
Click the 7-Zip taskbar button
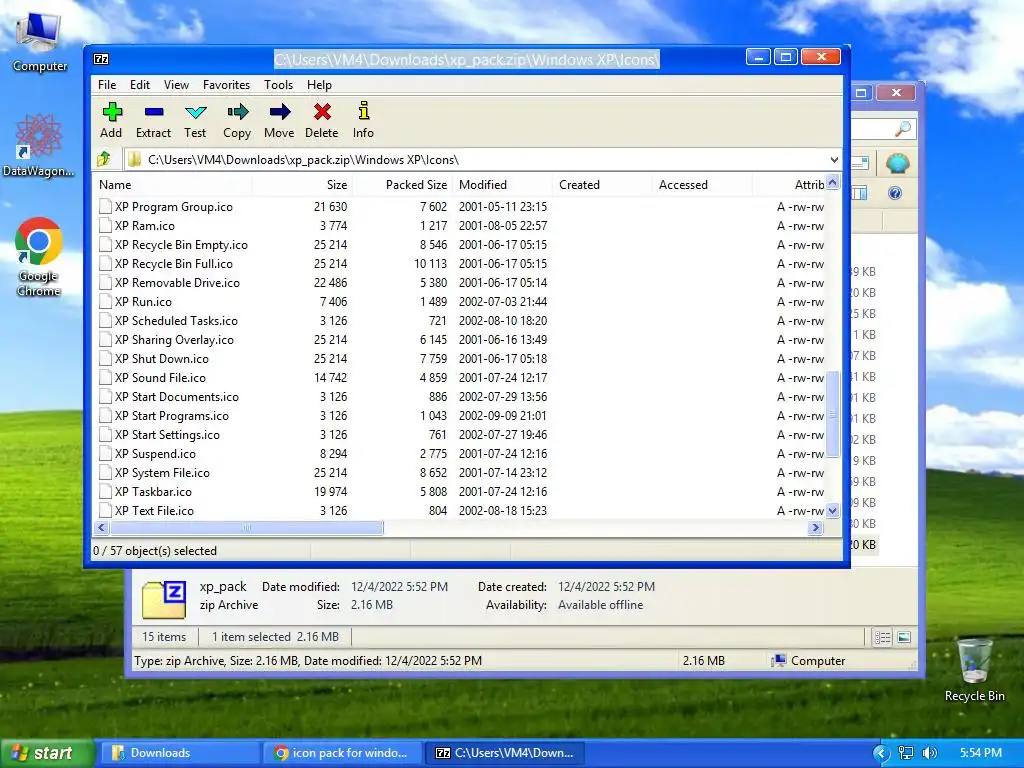coord(505,753)
